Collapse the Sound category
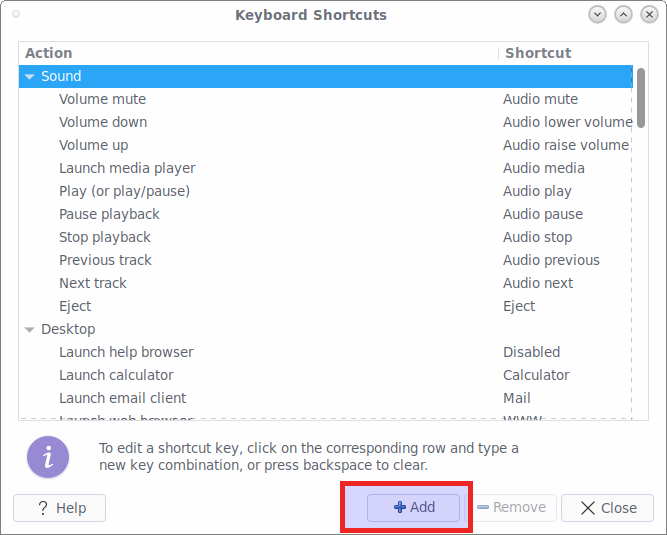The image size is (667, 535). point(30,76)
